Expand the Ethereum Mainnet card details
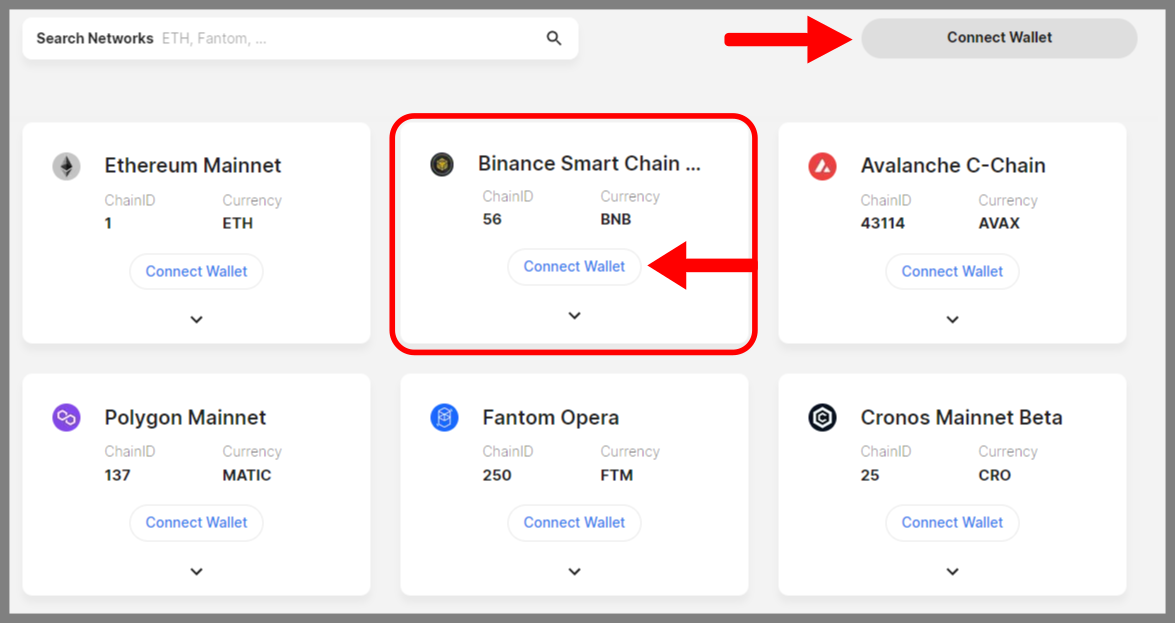1175x623 pixels. point(196,320)
